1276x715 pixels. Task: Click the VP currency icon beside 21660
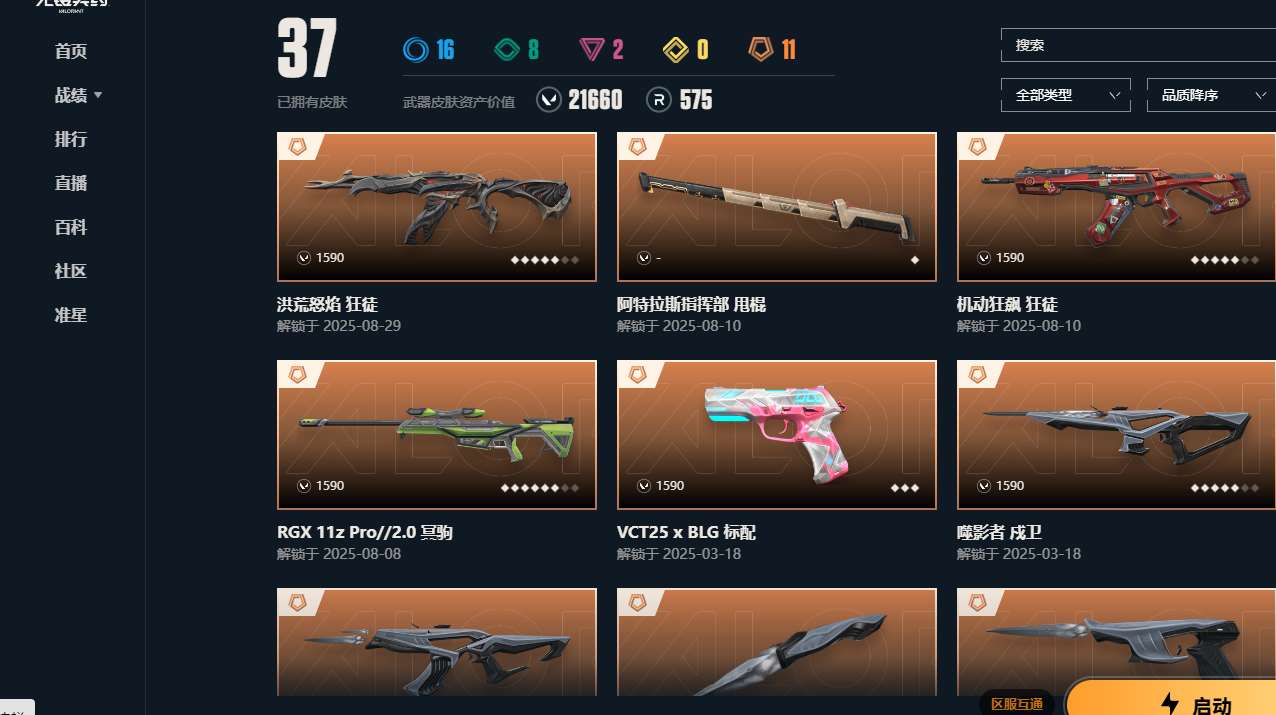549,100
